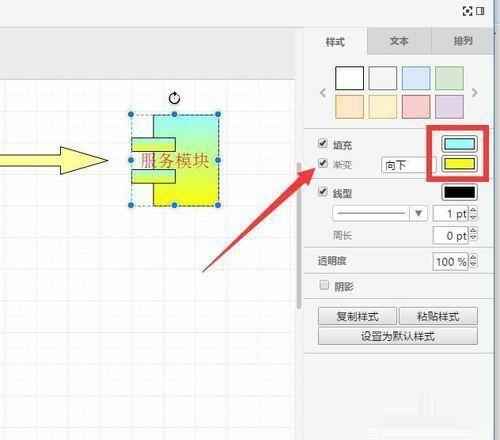This screenshot has width=500, height=440.
Task: Switch to the 排列 tab
Action: pos(463,41)
